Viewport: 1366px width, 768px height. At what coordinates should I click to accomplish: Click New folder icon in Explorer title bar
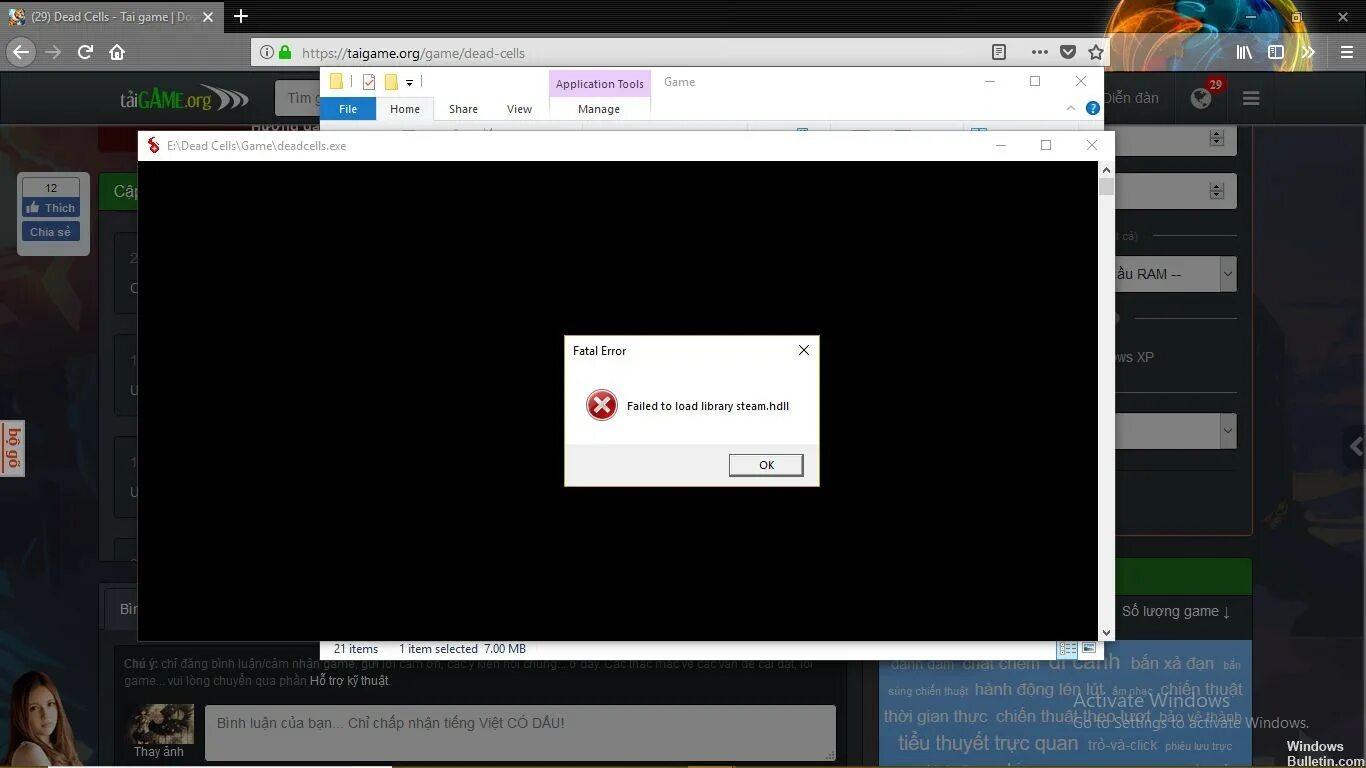(391, 82)
